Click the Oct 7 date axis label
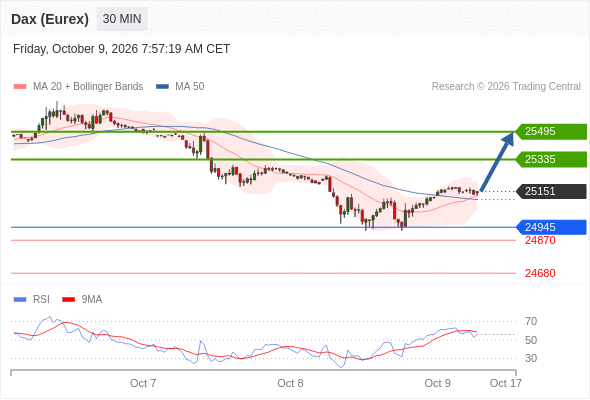The image size is (590, 400). (x=143, y=383)
